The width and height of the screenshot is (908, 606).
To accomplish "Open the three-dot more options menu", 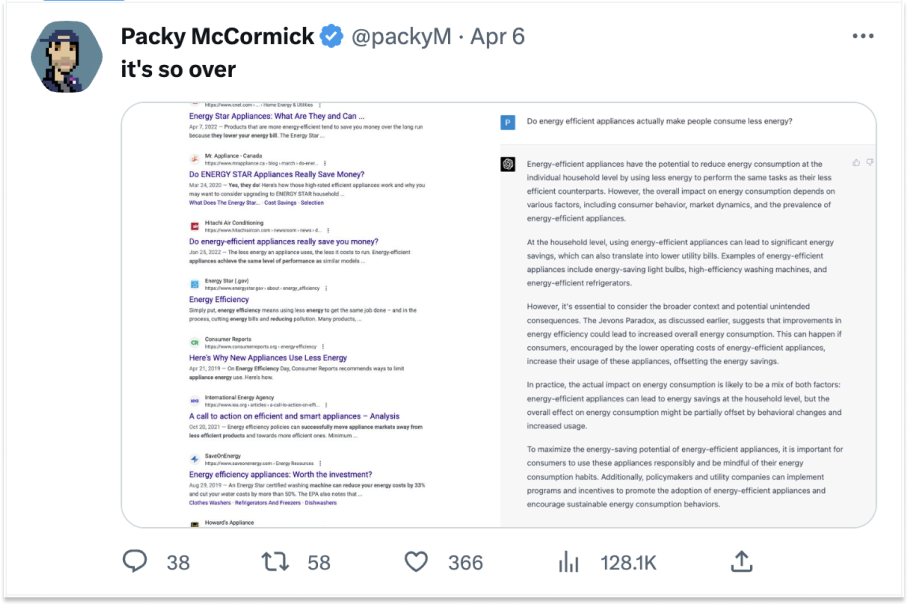I will click(863, 36).
